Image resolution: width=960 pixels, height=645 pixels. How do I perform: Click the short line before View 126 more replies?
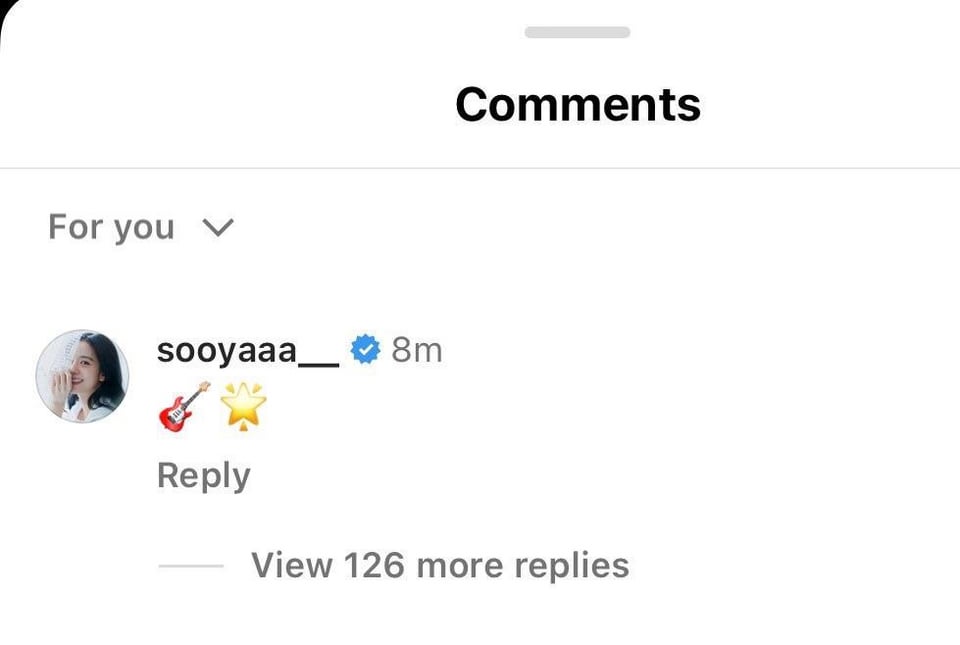coord(190,566)
